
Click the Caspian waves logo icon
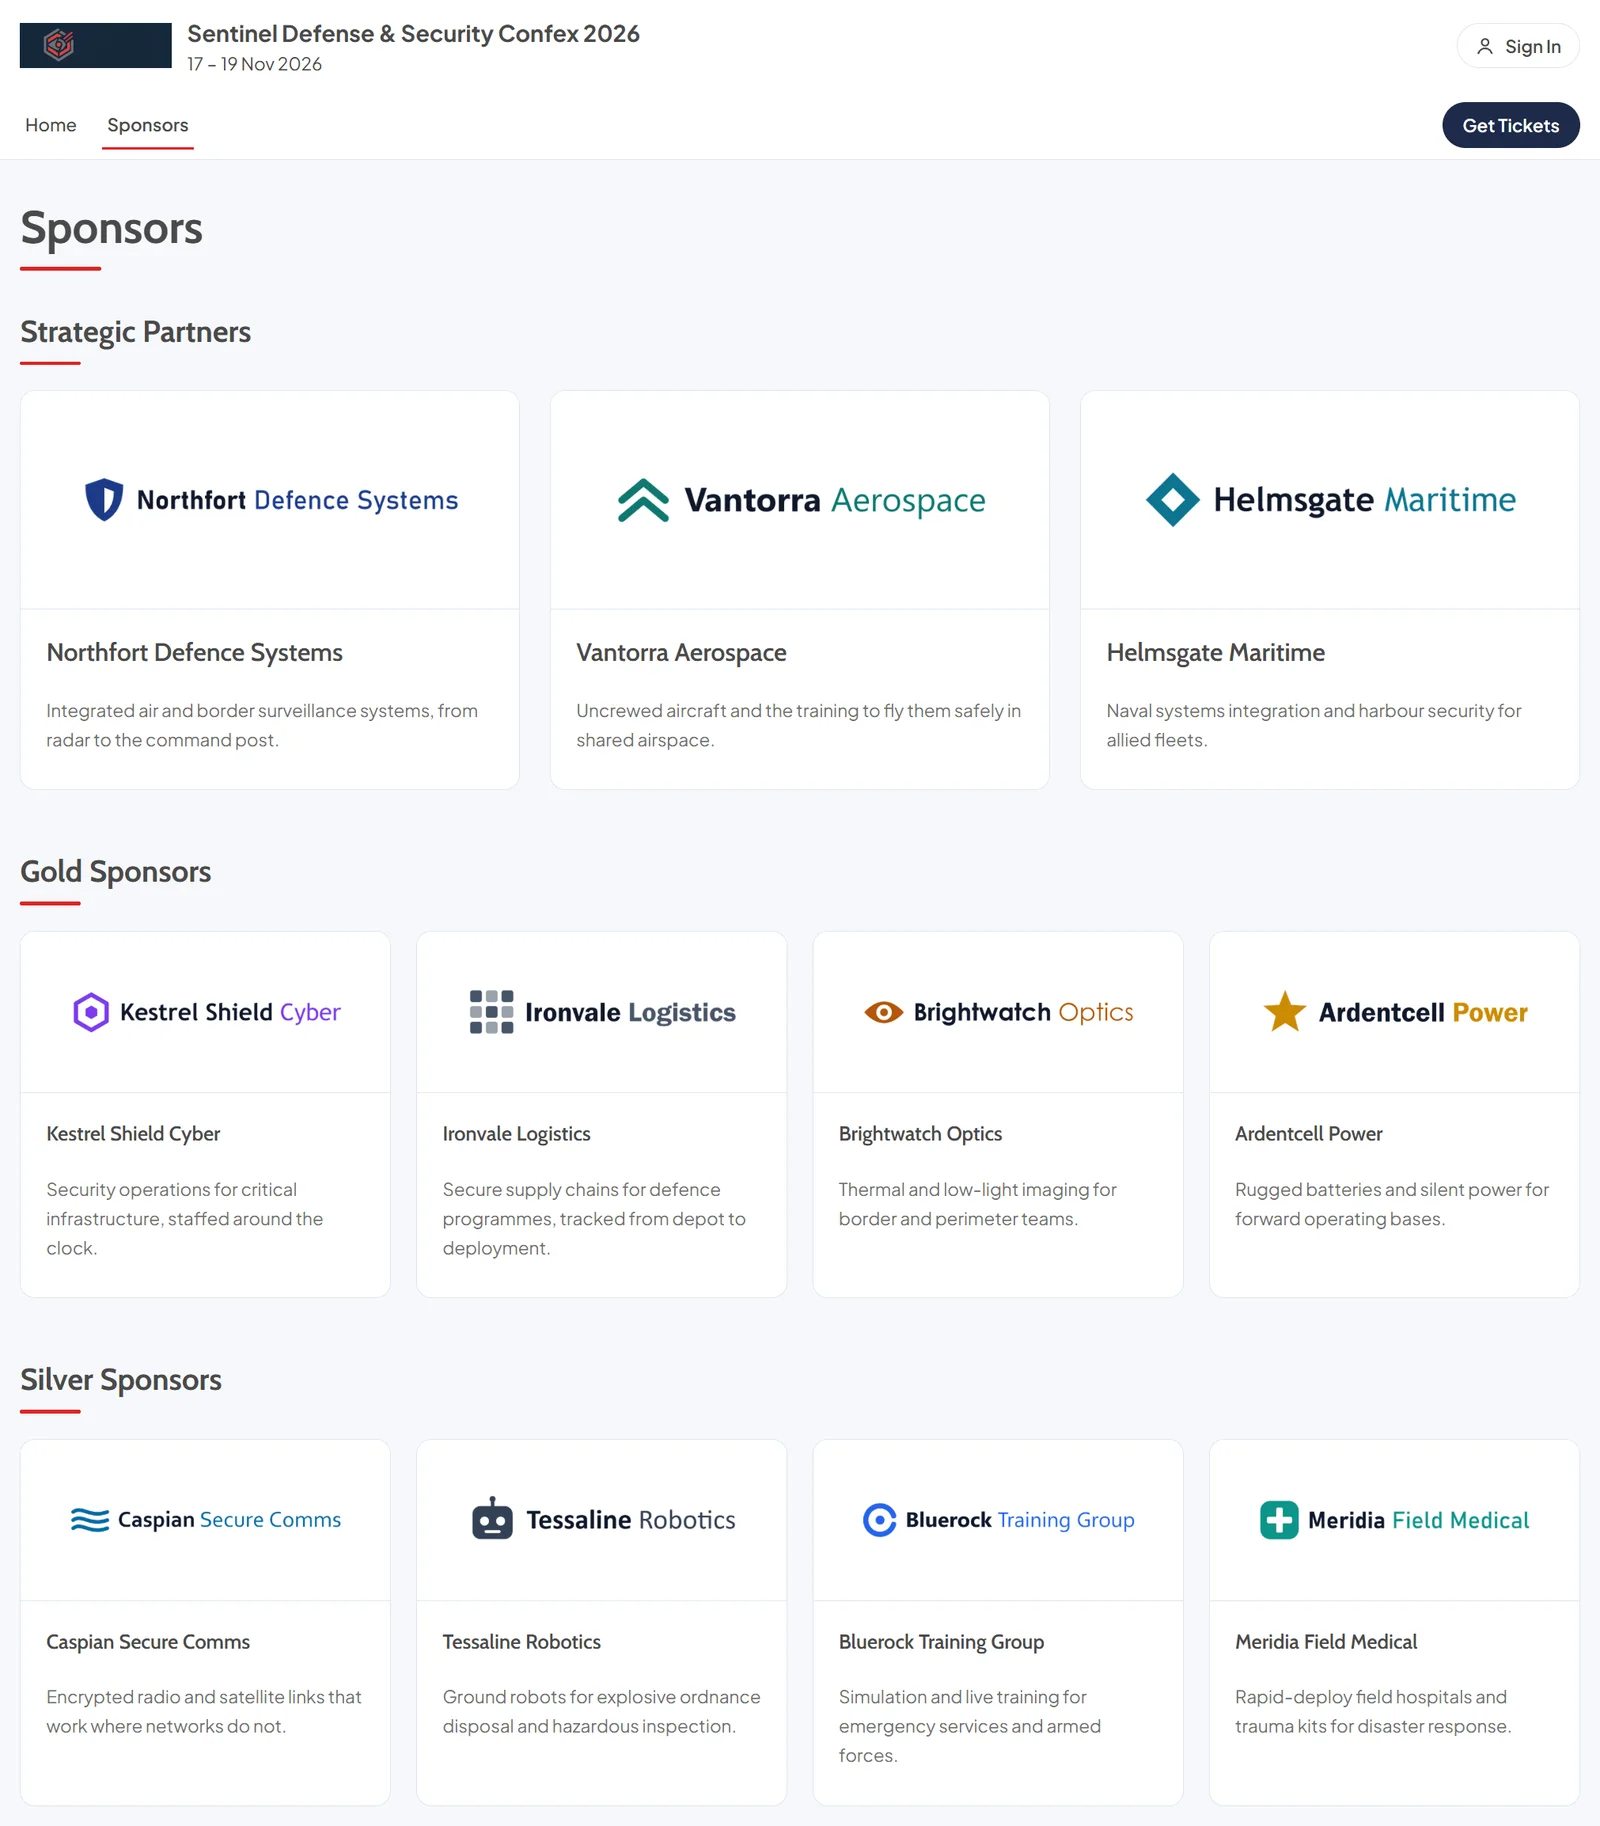[89, 1520]
